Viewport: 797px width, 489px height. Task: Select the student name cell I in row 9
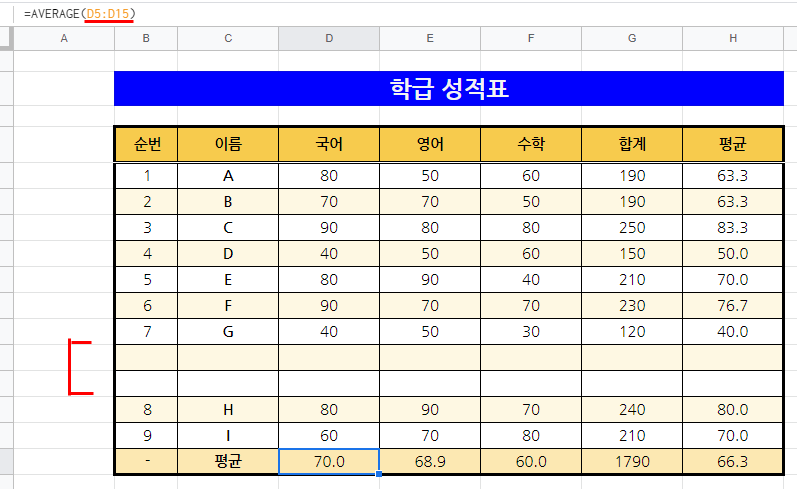click(x=228, y=436)
